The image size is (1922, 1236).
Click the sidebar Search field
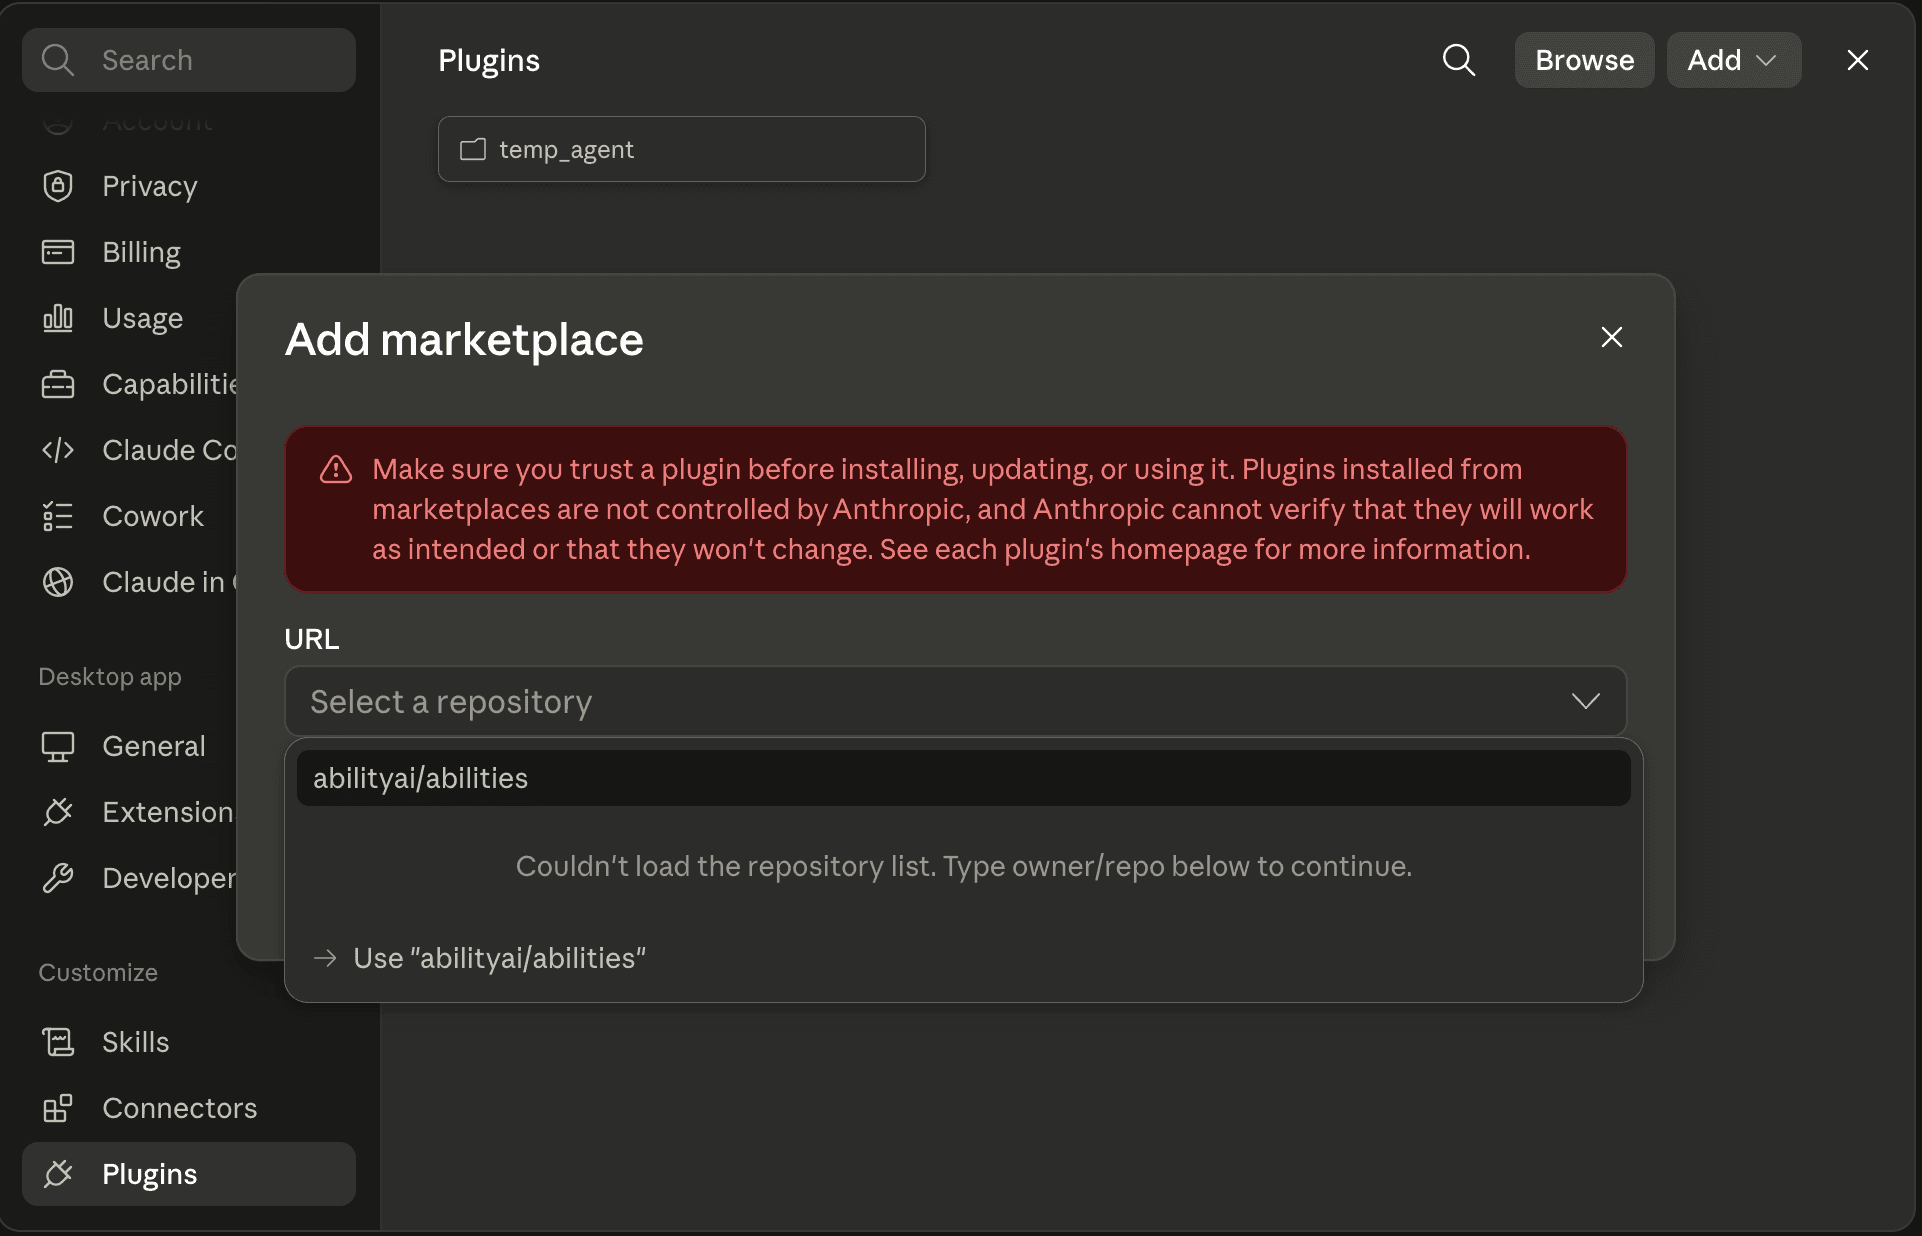188,60
